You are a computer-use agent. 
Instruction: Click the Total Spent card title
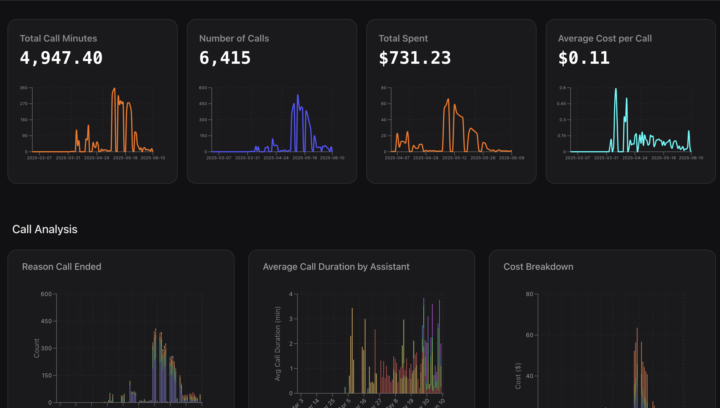(x=406, y=38)
